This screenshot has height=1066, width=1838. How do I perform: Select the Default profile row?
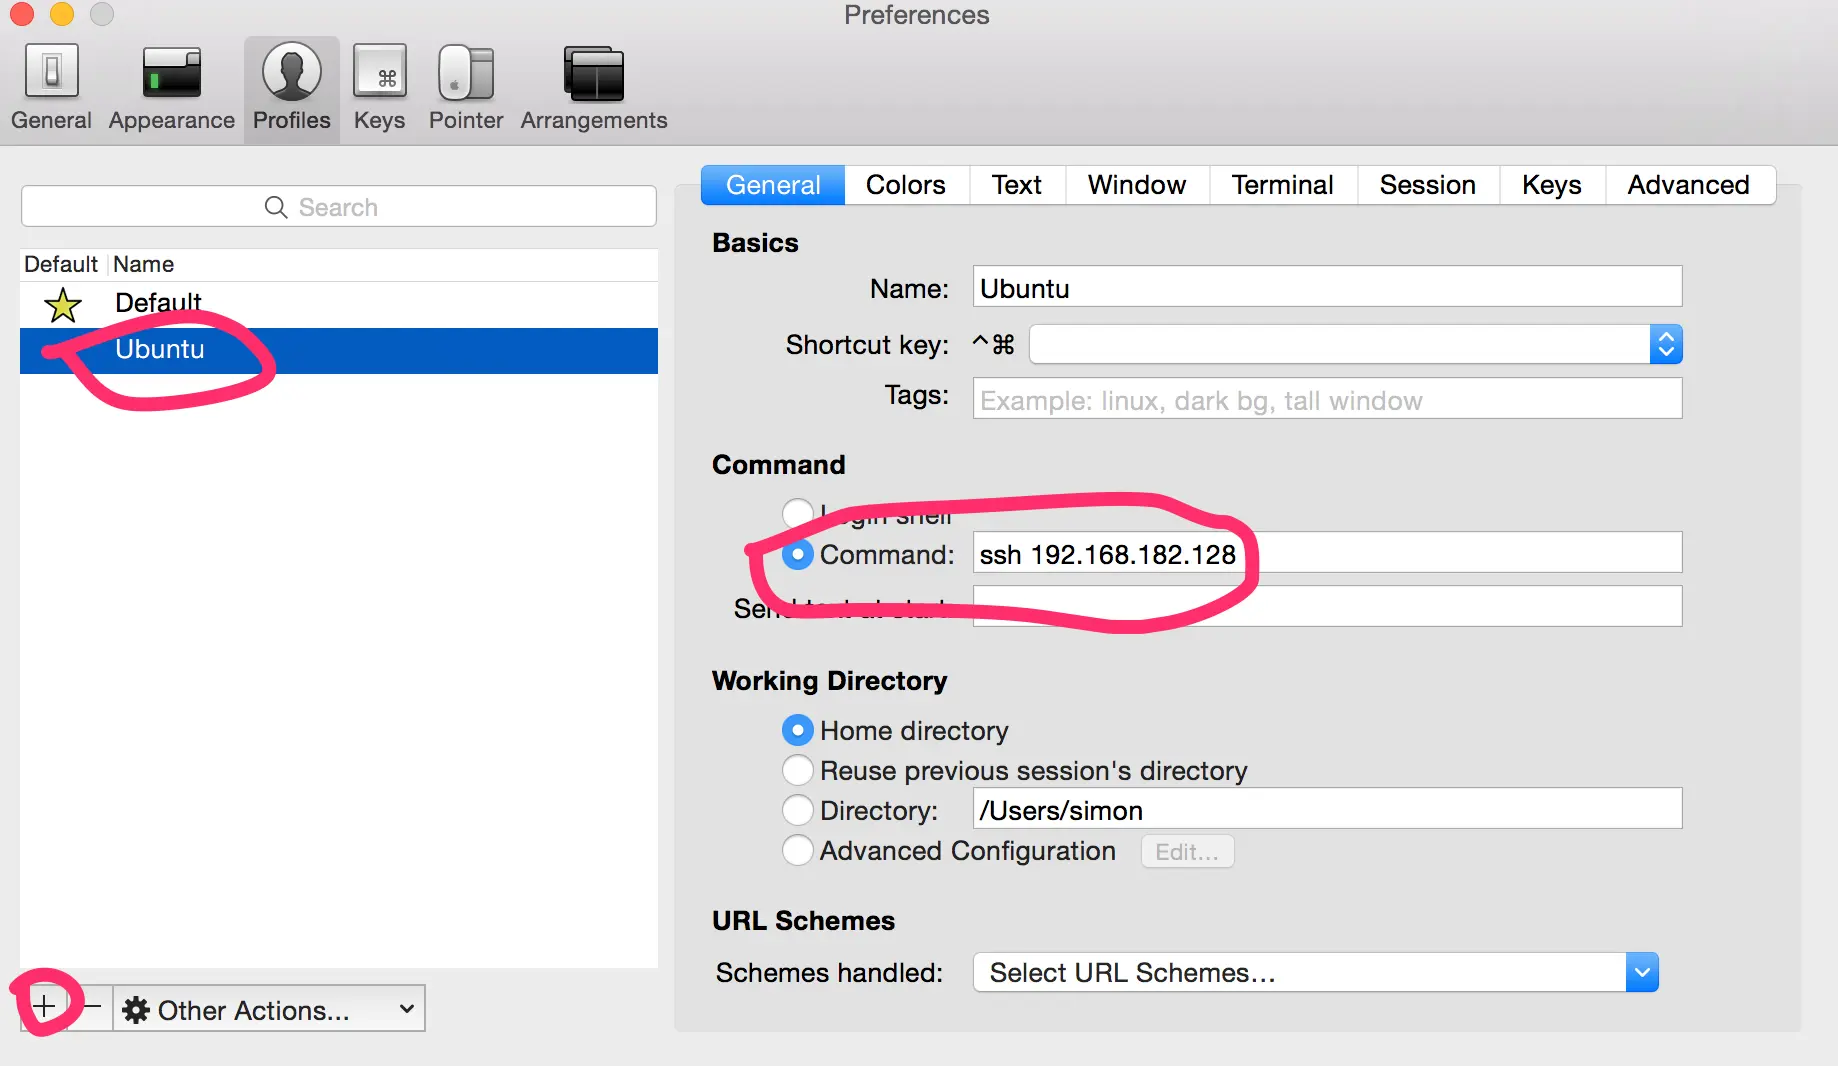pos(339,304)
